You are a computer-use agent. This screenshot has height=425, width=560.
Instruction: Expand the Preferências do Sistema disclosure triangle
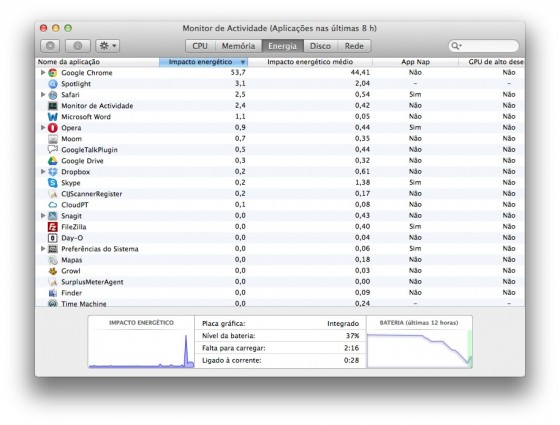pos(43,249)
